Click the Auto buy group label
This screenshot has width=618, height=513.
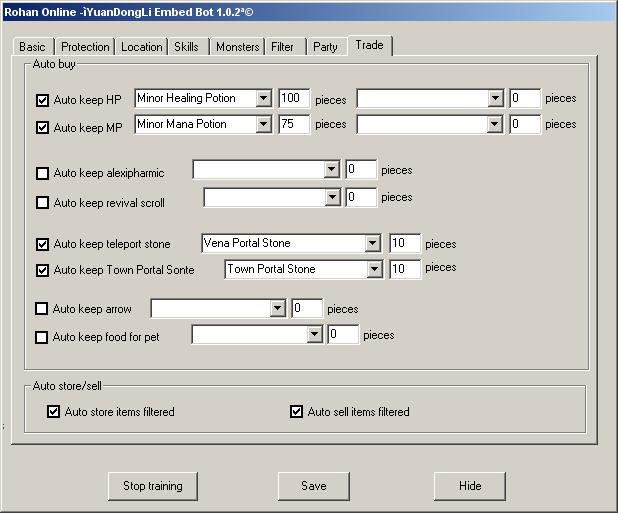pyautogui.click(x=54, y=64)
